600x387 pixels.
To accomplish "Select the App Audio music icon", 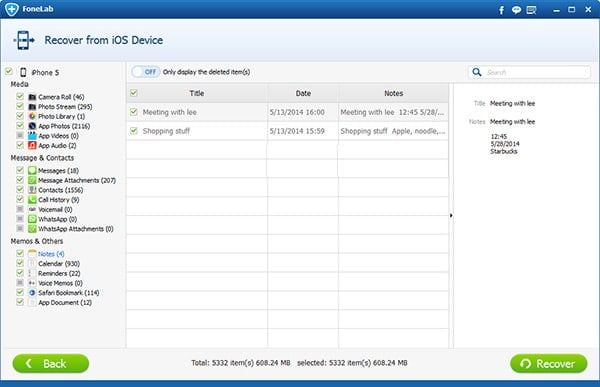I will tap(32, 145).
